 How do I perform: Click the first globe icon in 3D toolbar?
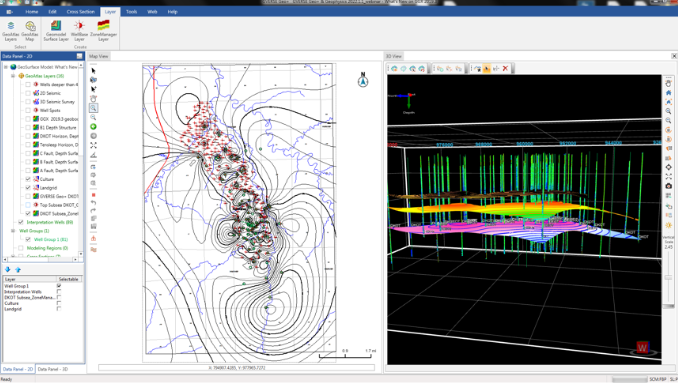(x=394, y=68)
